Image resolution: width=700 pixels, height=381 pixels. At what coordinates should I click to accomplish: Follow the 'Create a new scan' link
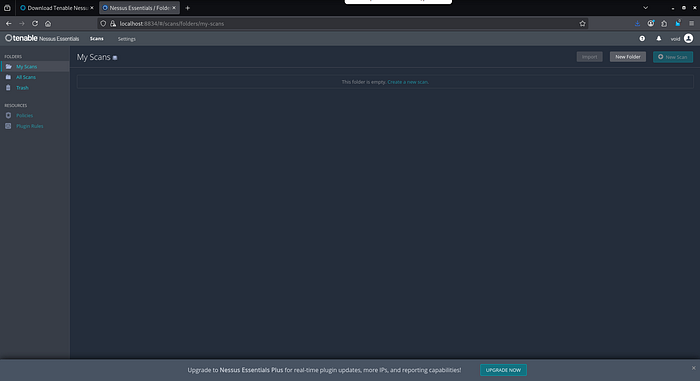point(408,82)
